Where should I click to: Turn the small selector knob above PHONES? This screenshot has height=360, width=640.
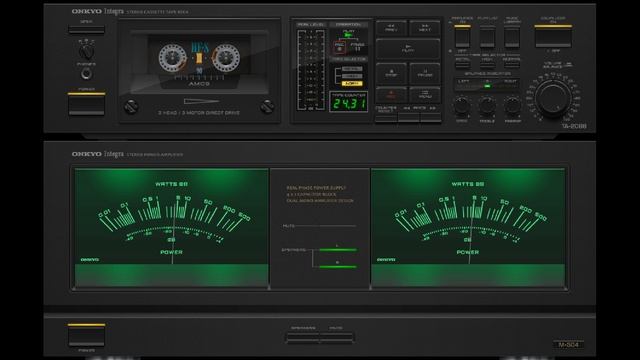click(x=86, y=52)
